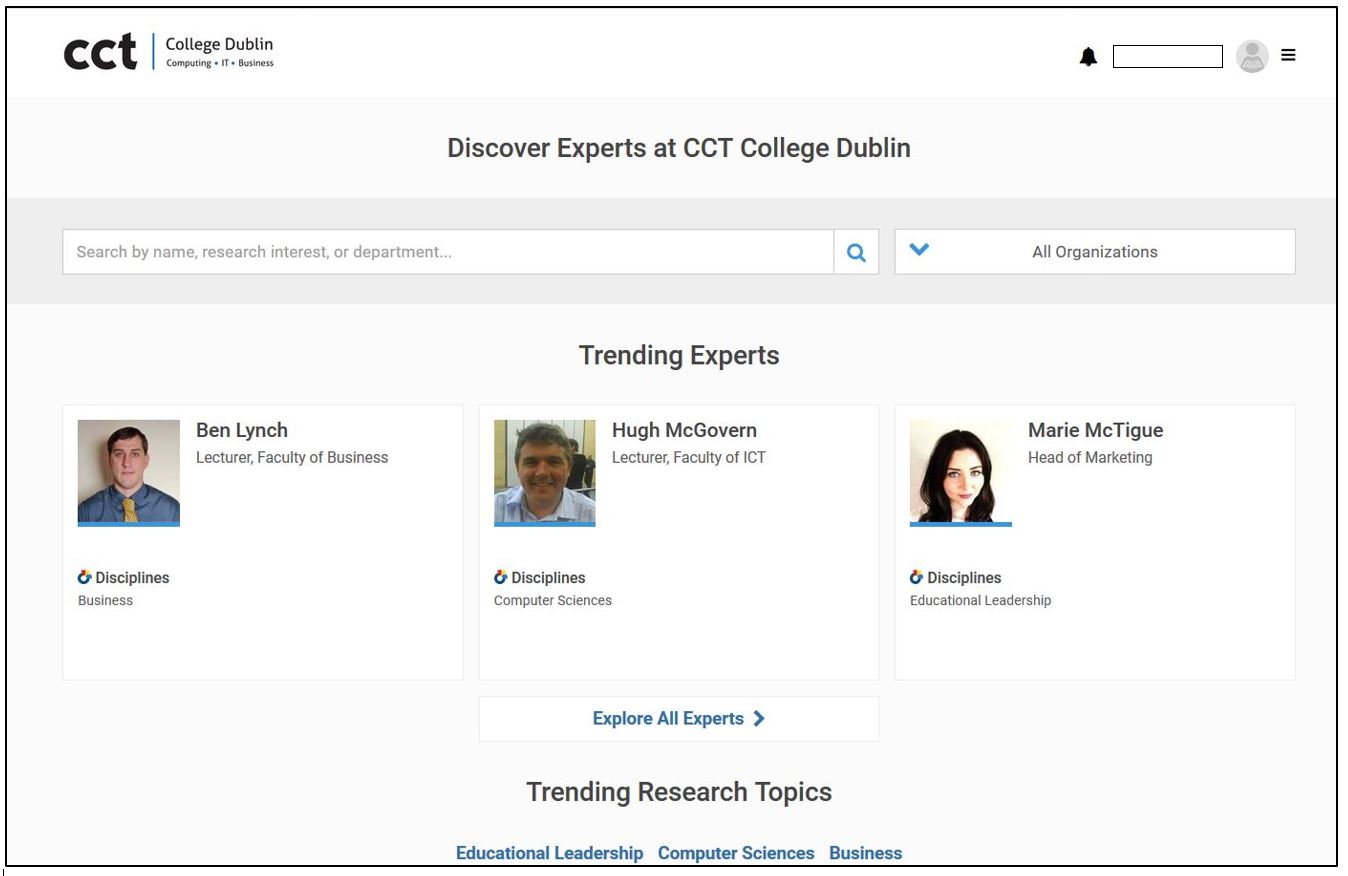Open Marie McTigue's profile photo
The height and width of the screenshot is (876, 1348).
point(961,472)
